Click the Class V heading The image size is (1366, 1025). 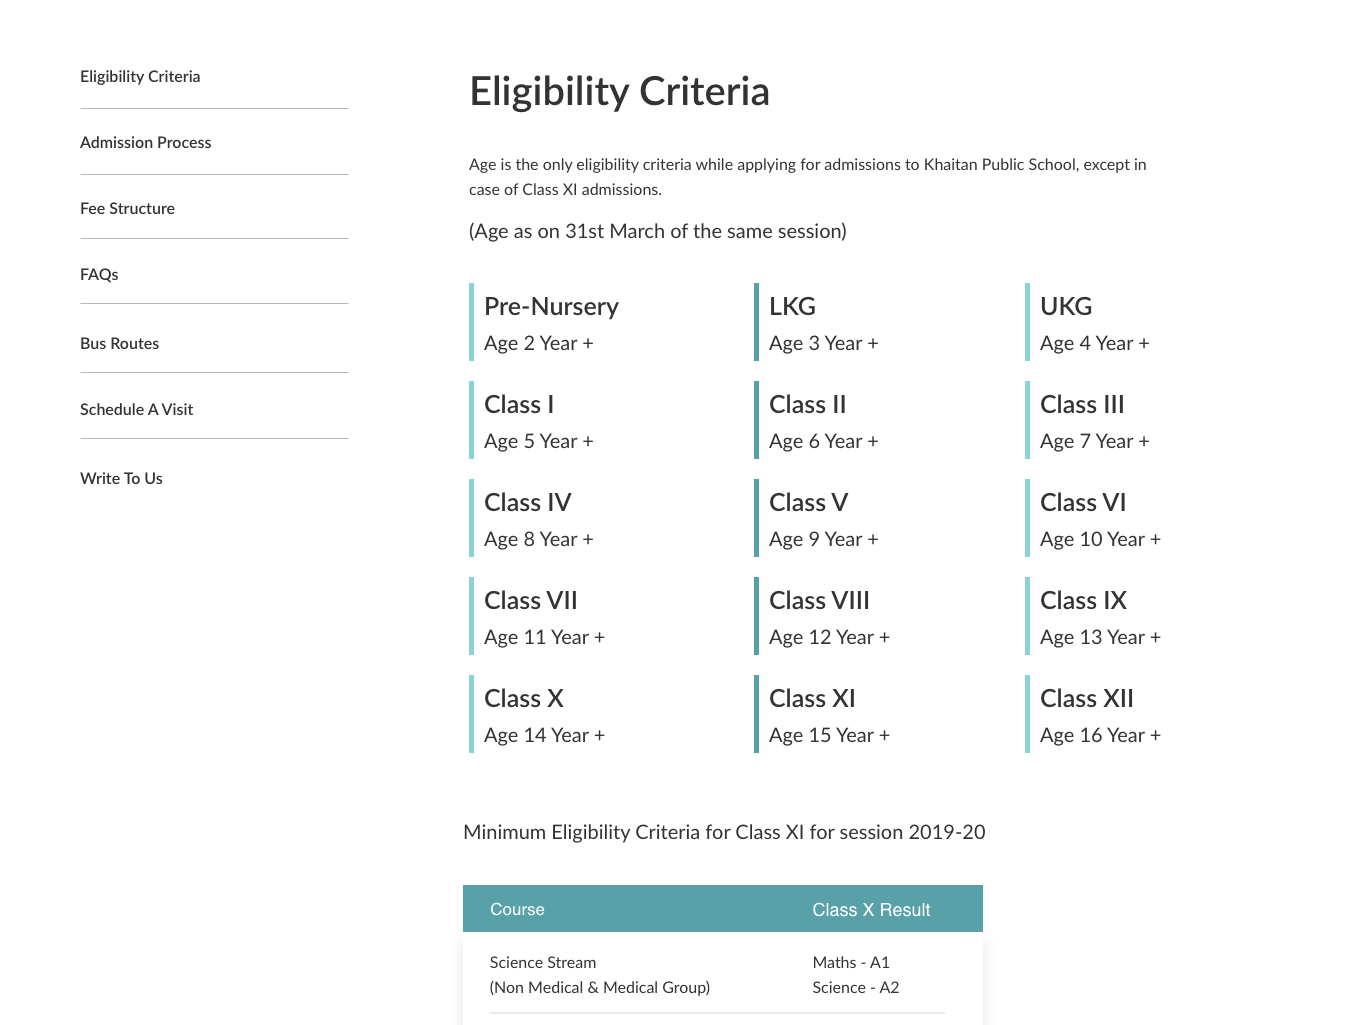809,503
